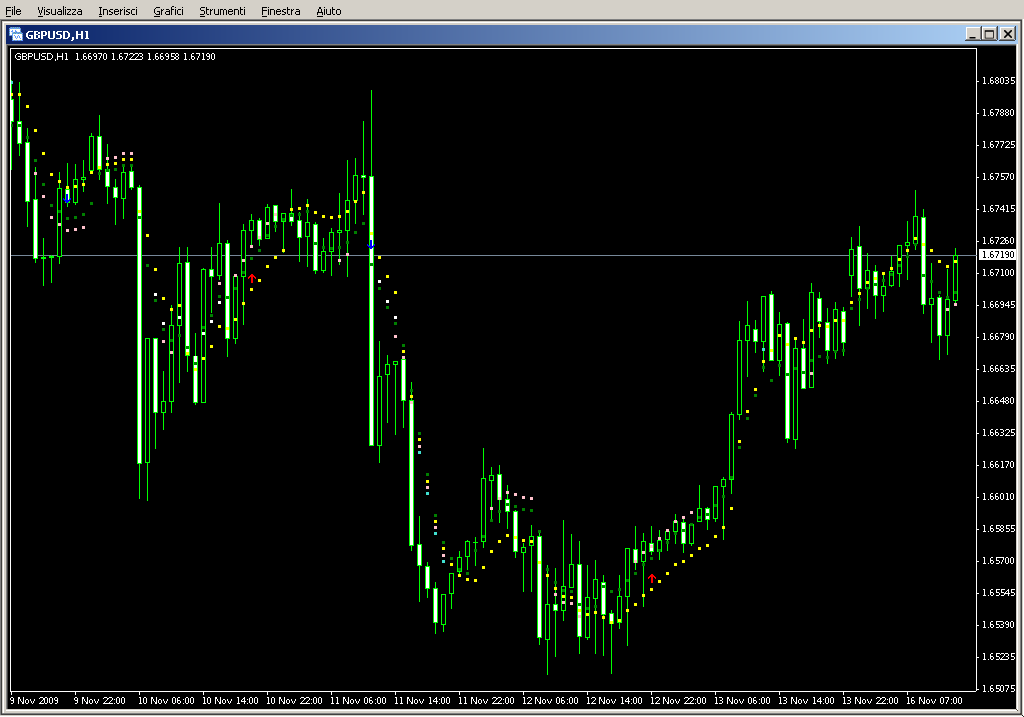
Task: Minimize the GBPUSD,H1 chart window
Action: [972, 34]
